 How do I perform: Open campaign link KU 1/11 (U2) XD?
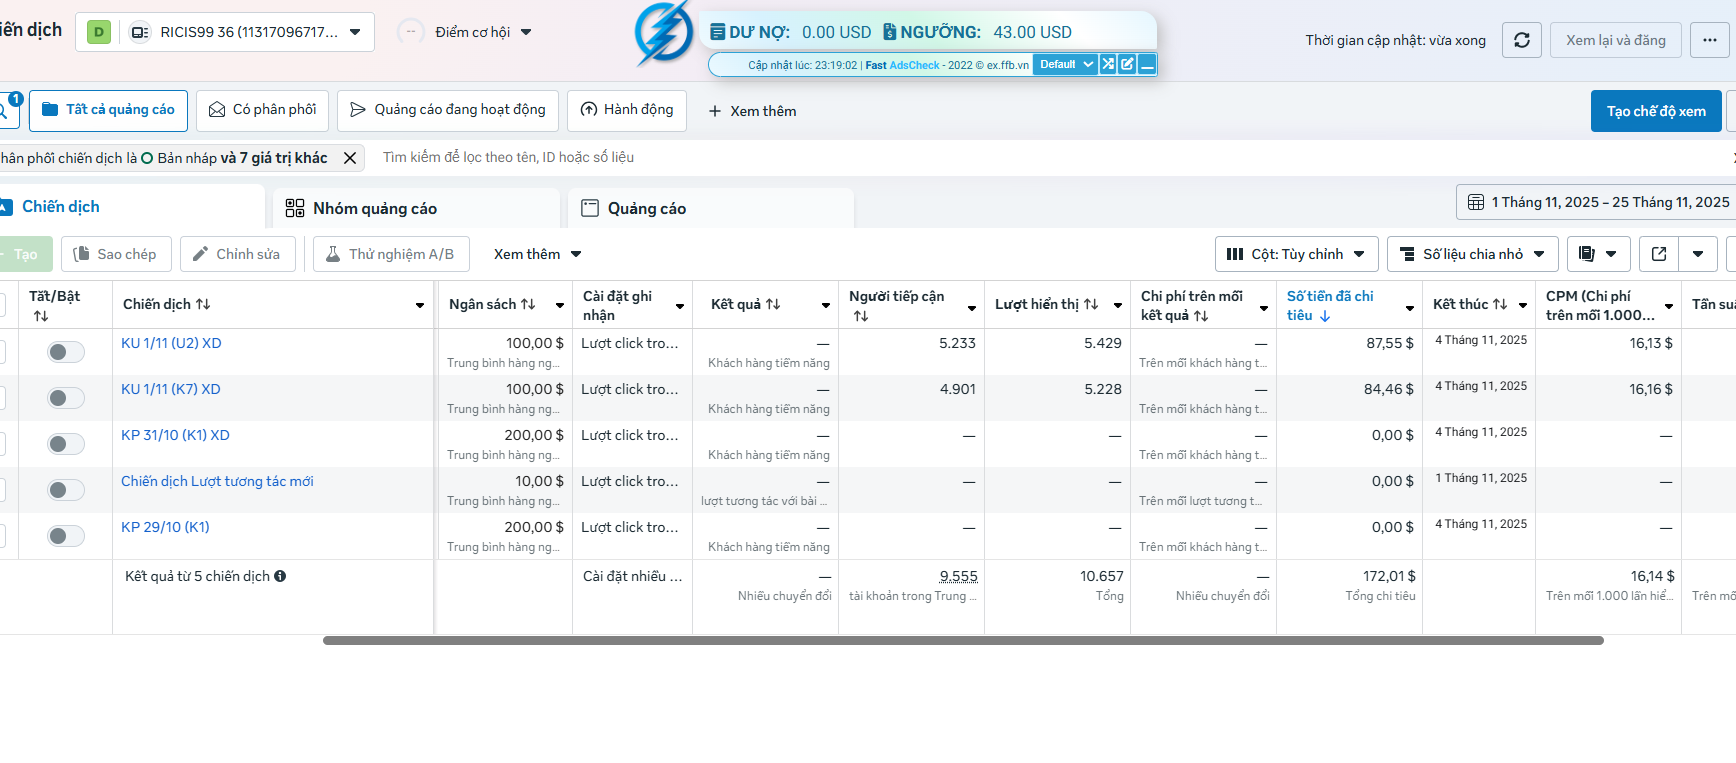coord(171,343)
